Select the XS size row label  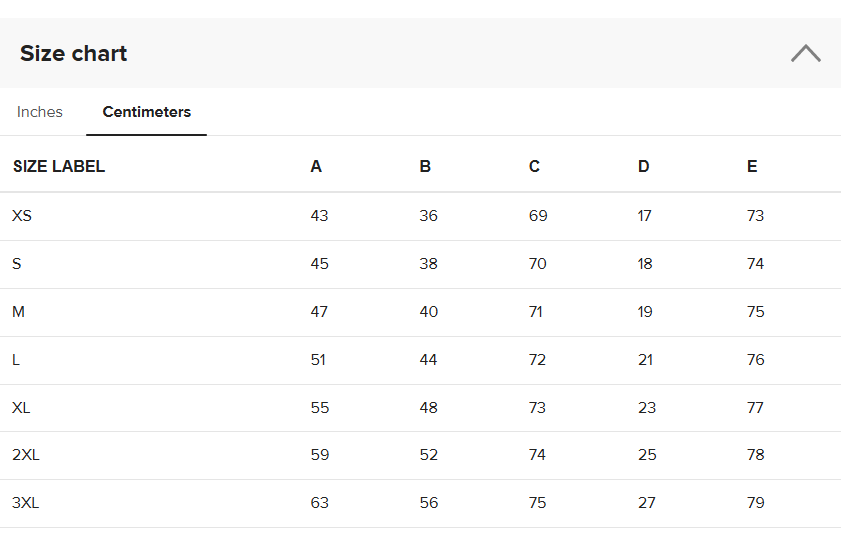(x=22, y=216)
